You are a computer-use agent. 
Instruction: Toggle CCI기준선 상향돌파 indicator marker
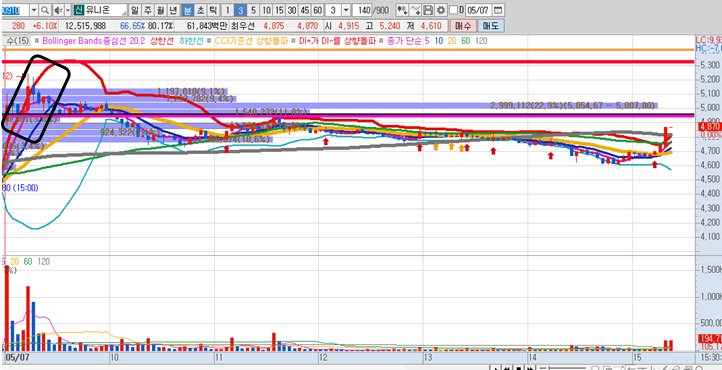[210, 41]
